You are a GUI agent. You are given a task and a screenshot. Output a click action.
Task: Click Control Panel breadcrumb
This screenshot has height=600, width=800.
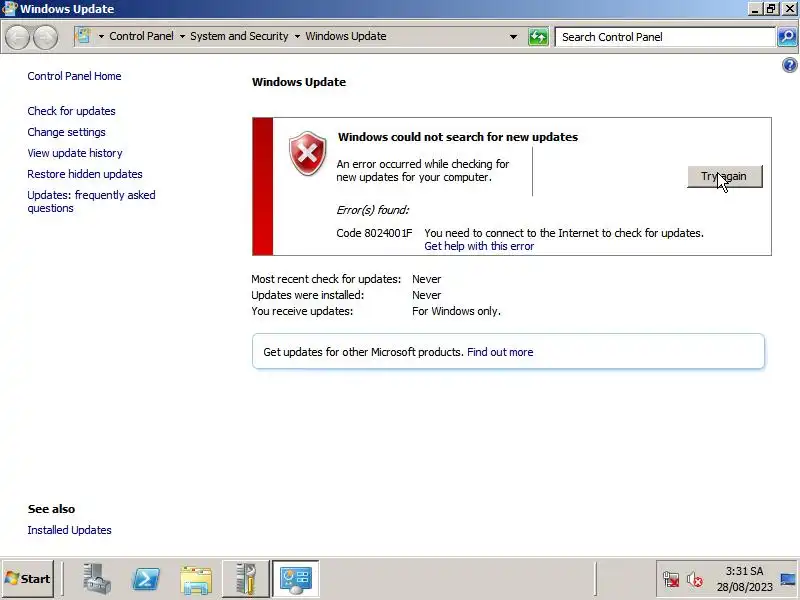click(141, 36)
